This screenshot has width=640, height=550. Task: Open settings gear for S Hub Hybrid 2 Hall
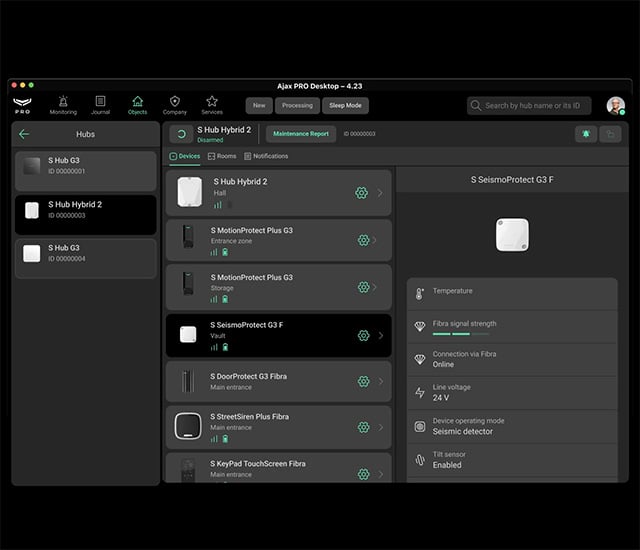click(361, 193)
